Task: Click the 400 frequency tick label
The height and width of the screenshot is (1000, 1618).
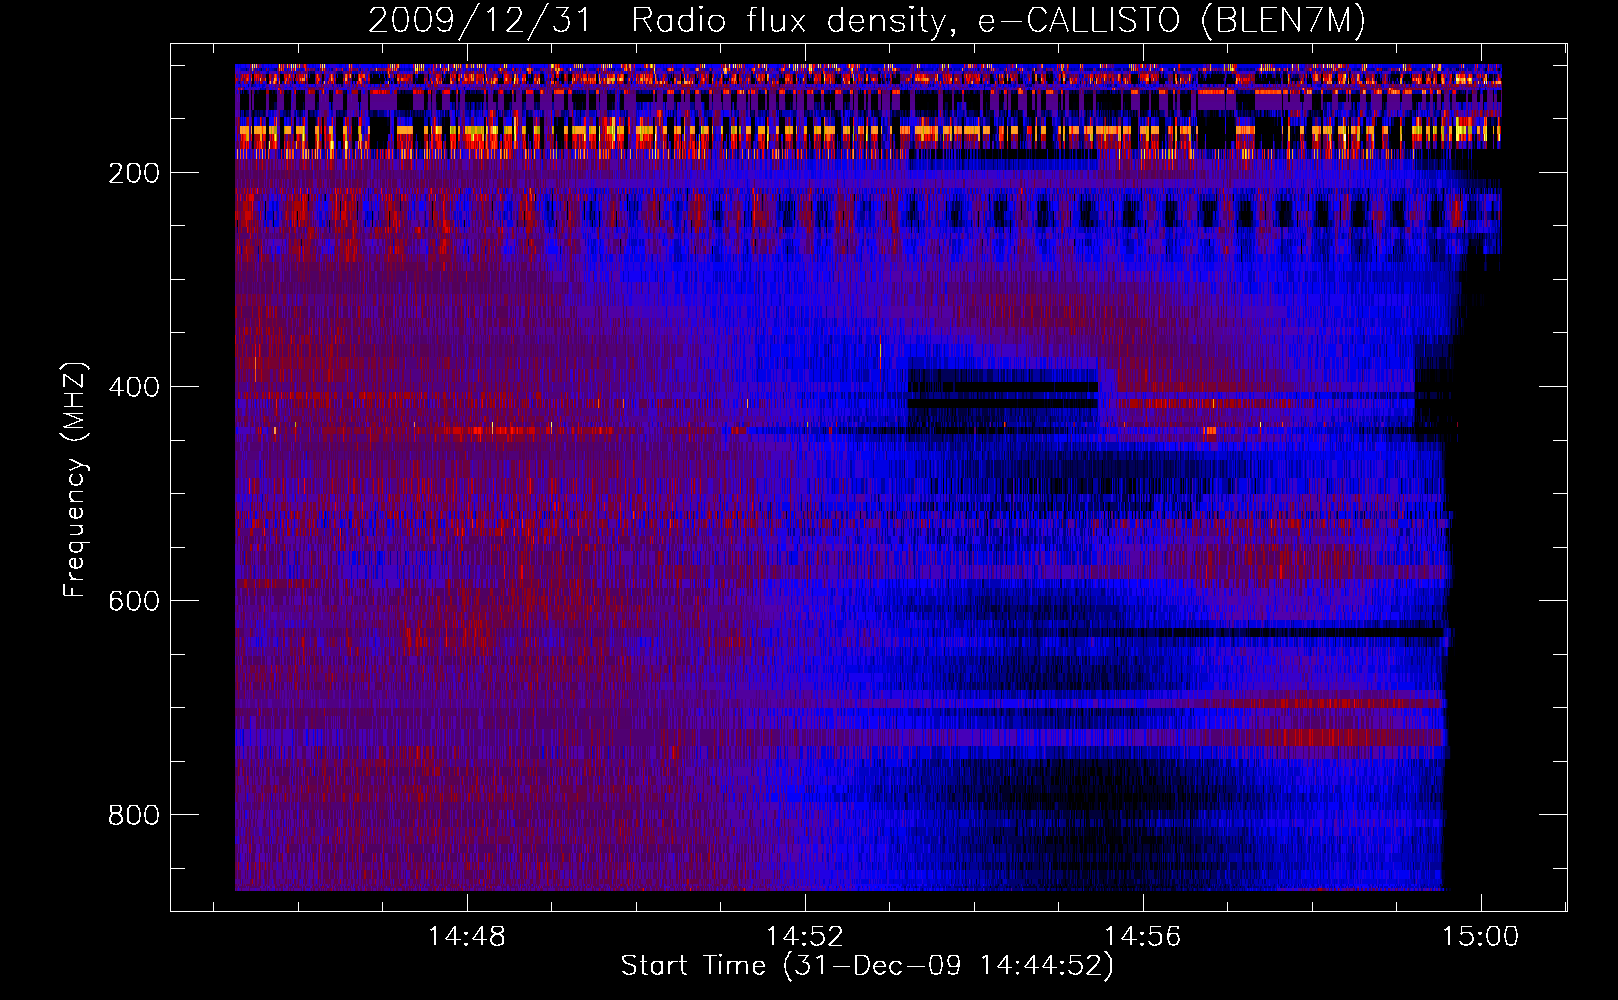Action: [134, 387]
